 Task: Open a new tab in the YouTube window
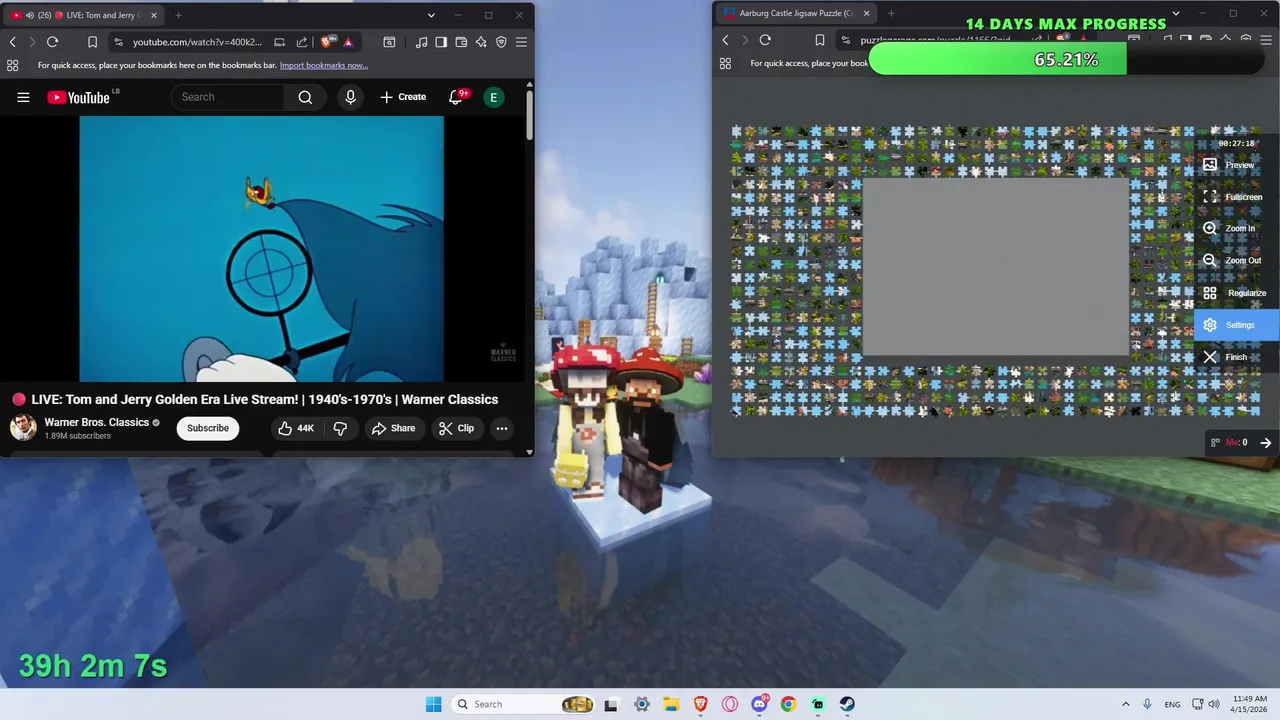(x=178, y=15)
